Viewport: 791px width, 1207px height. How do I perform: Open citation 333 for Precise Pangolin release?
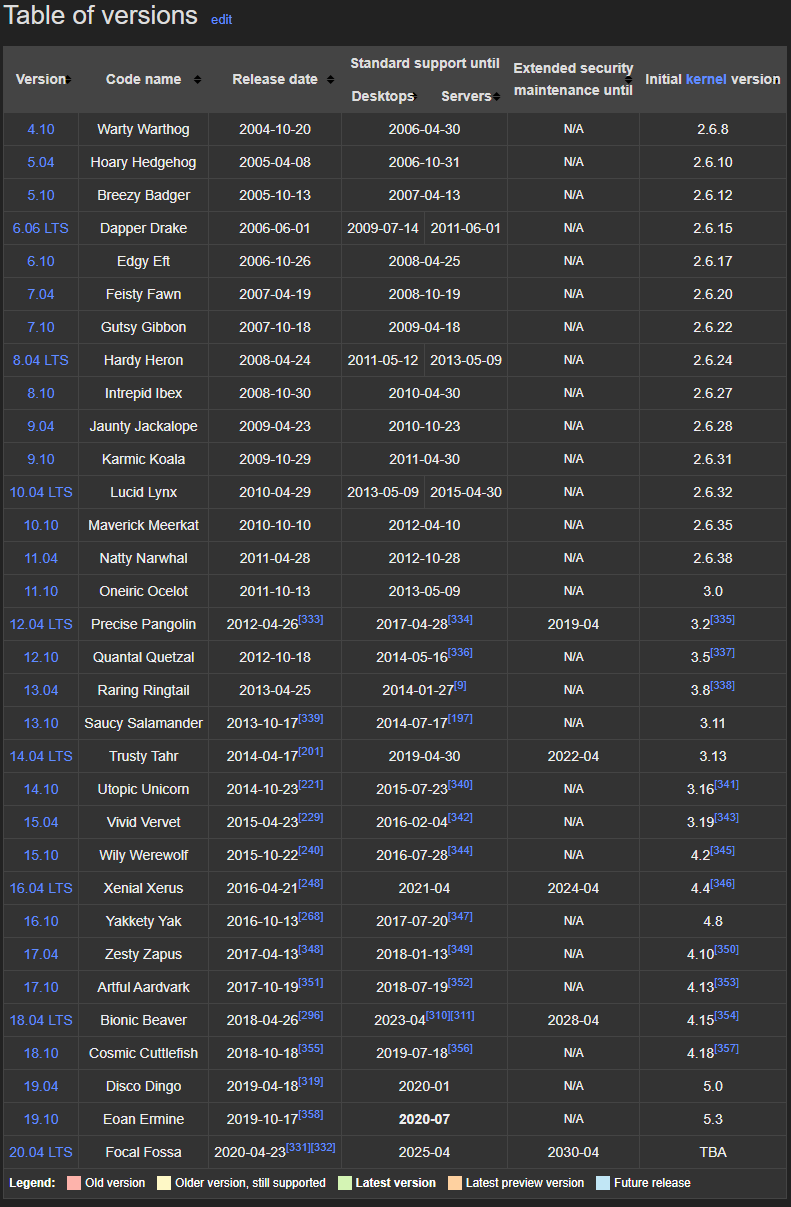(311, 620)
